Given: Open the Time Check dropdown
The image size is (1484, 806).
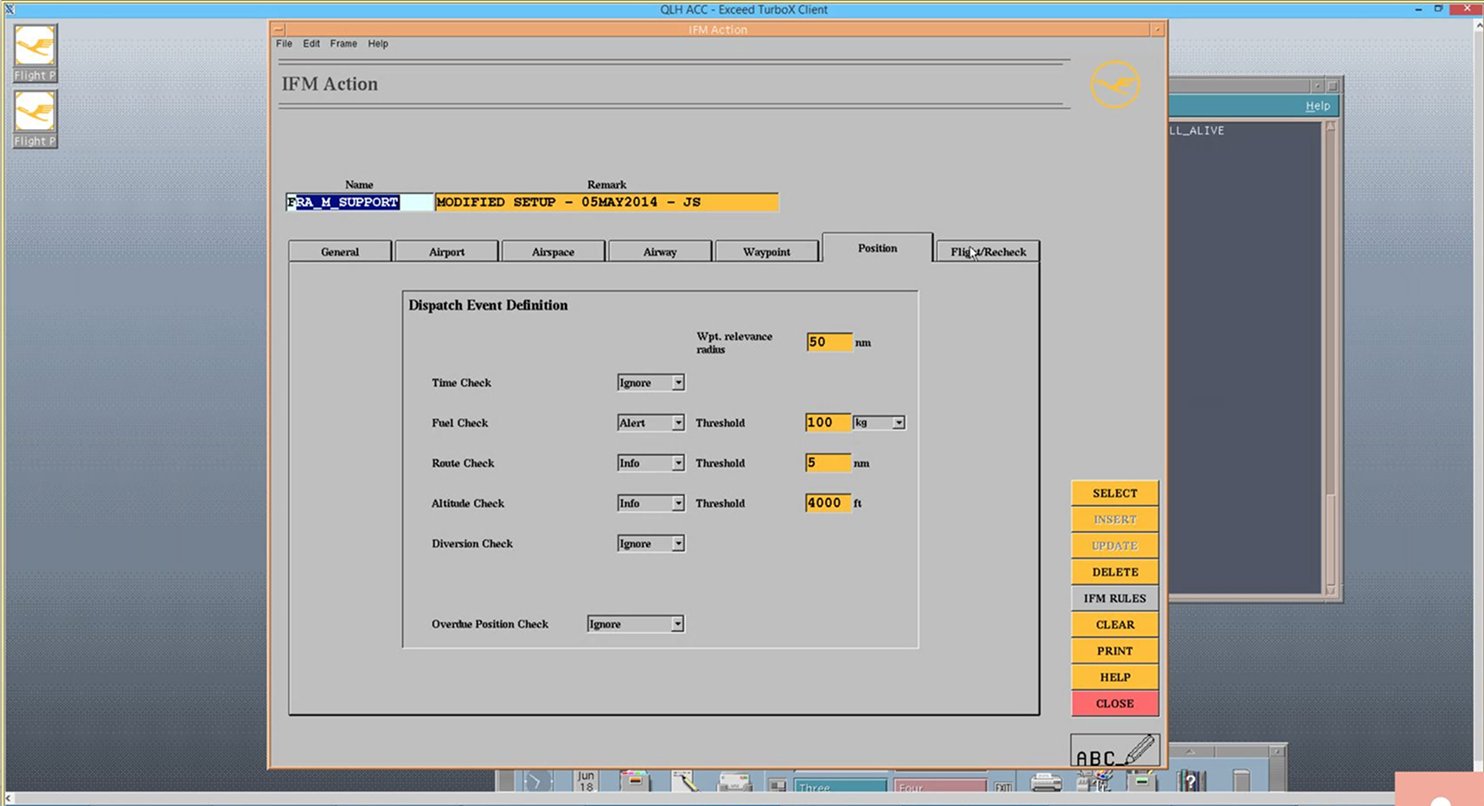Looking at the screenshot, I should tap(650, 383).
